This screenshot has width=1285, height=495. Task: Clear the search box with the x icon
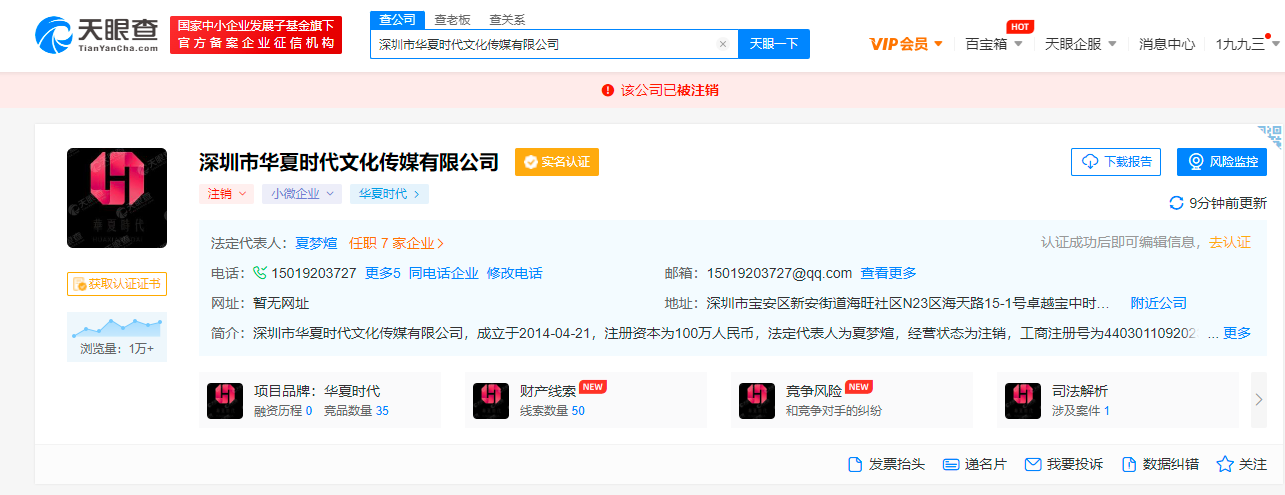click(723, 44)
